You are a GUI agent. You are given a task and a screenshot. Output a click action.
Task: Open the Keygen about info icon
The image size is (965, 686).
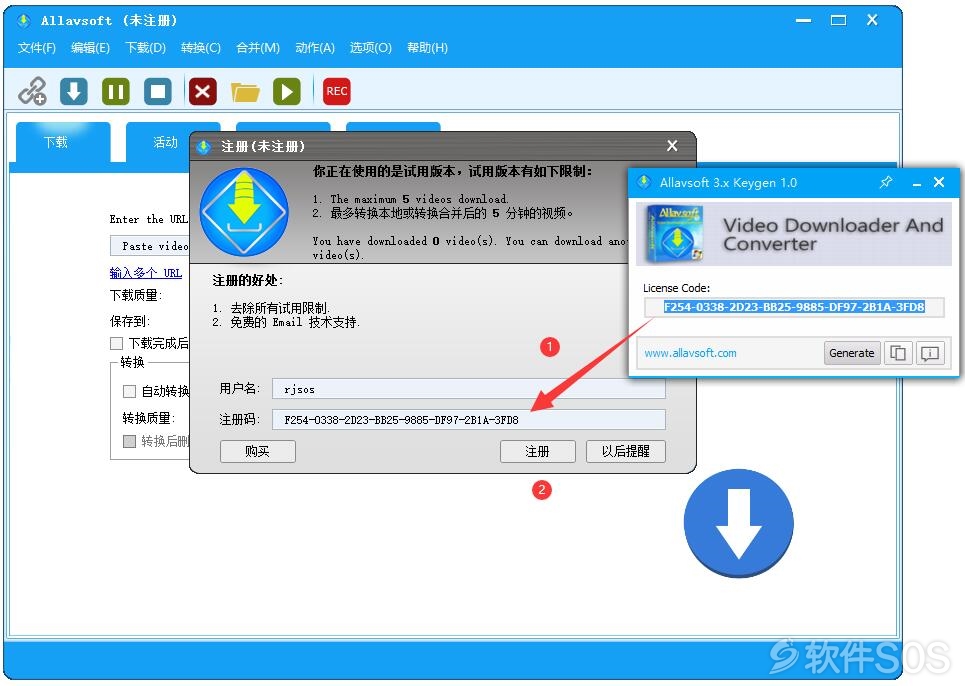pyautogui.click(x=930, y=353)
